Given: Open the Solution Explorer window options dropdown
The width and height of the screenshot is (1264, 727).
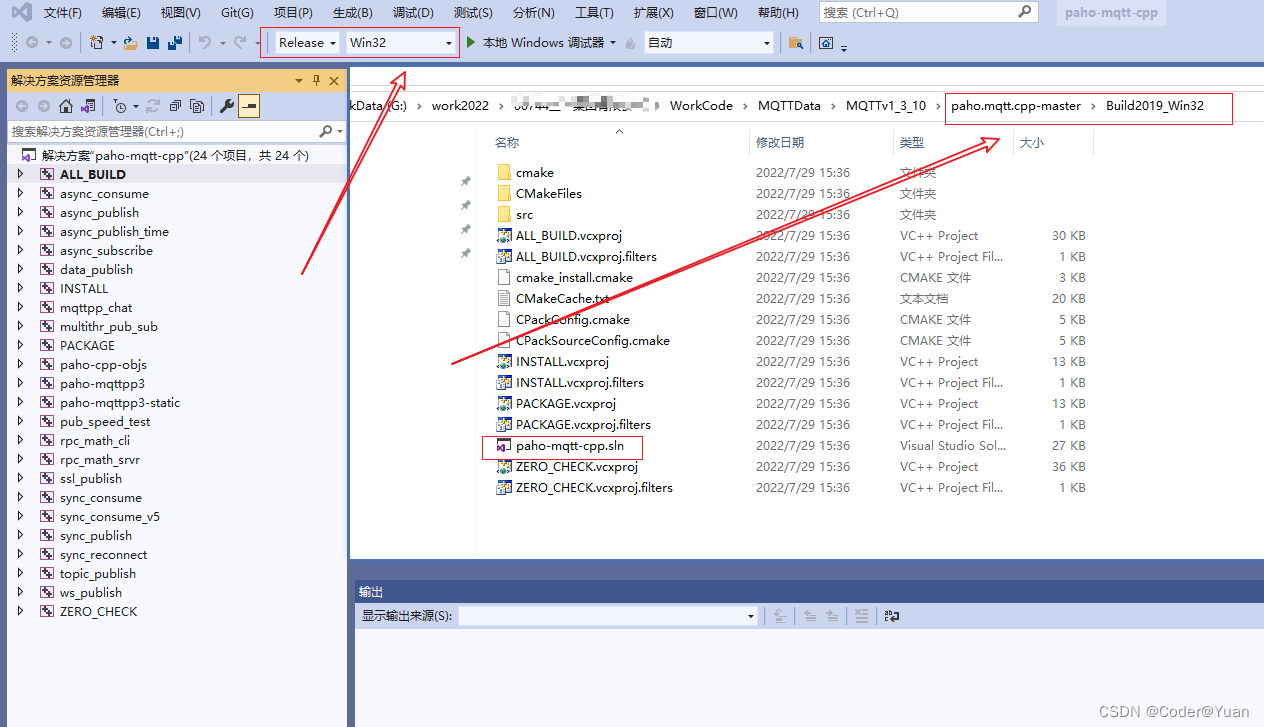Looking at the screenshot, I should 298,81.
